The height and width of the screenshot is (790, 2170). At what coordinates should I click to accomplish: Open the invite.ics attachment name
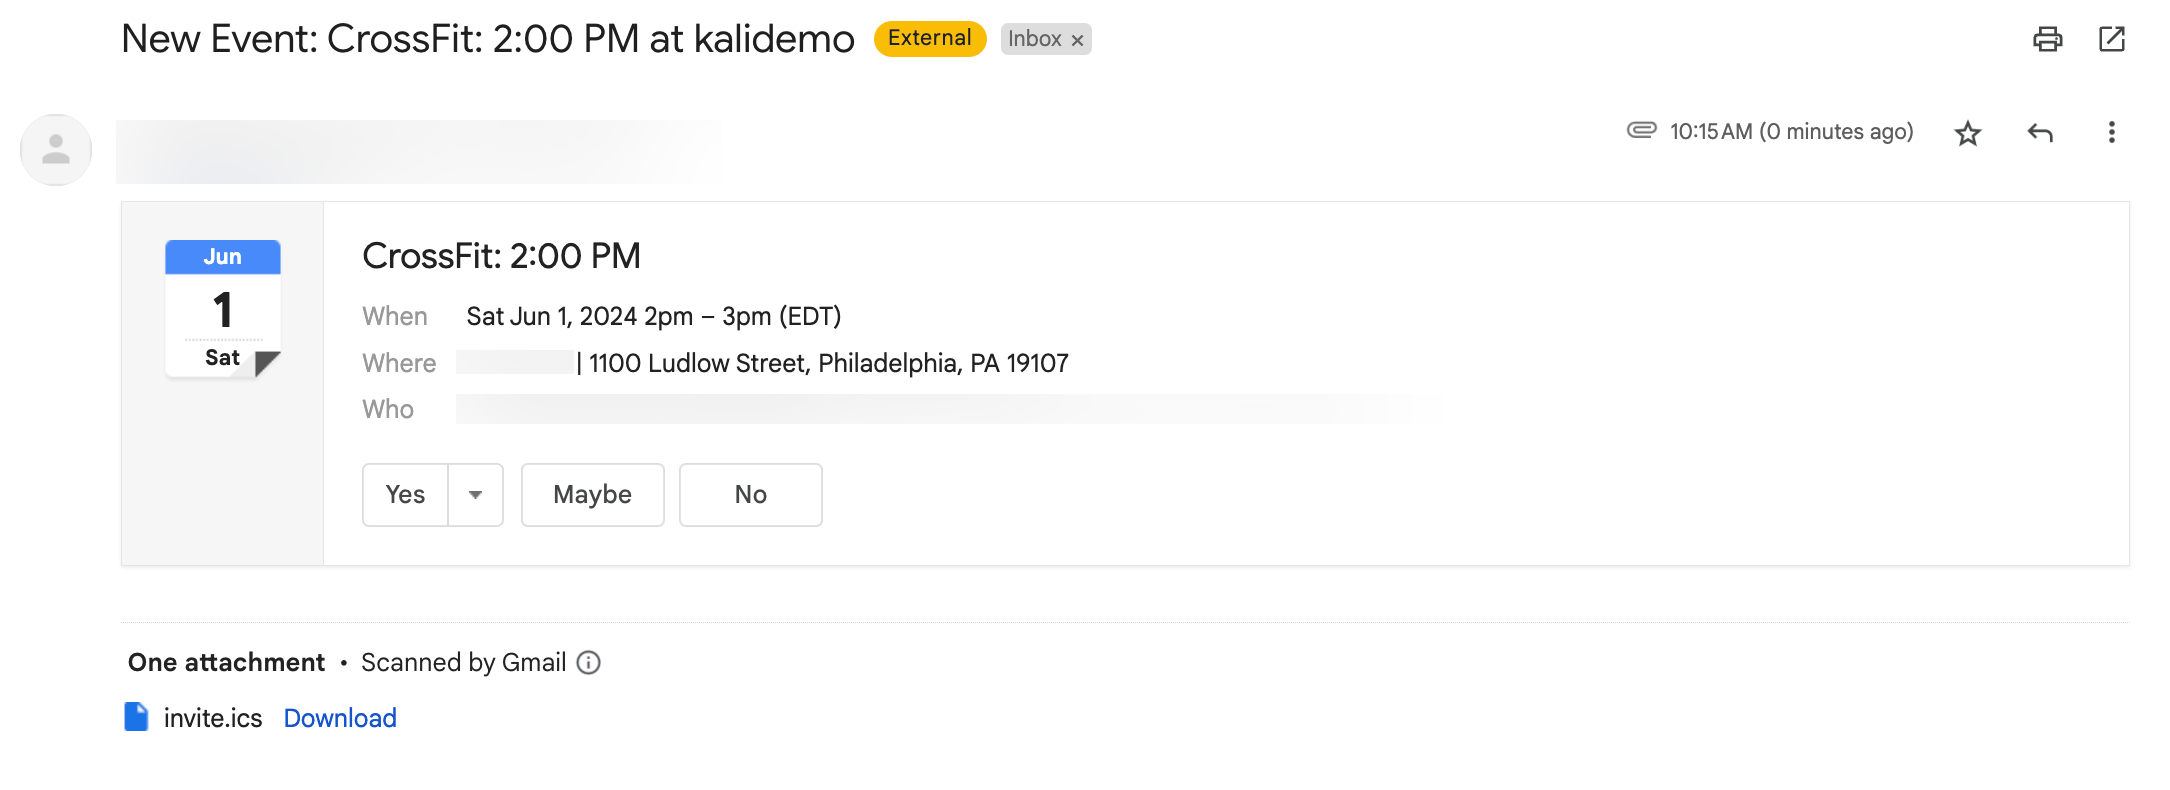click(x=213, y=718)
